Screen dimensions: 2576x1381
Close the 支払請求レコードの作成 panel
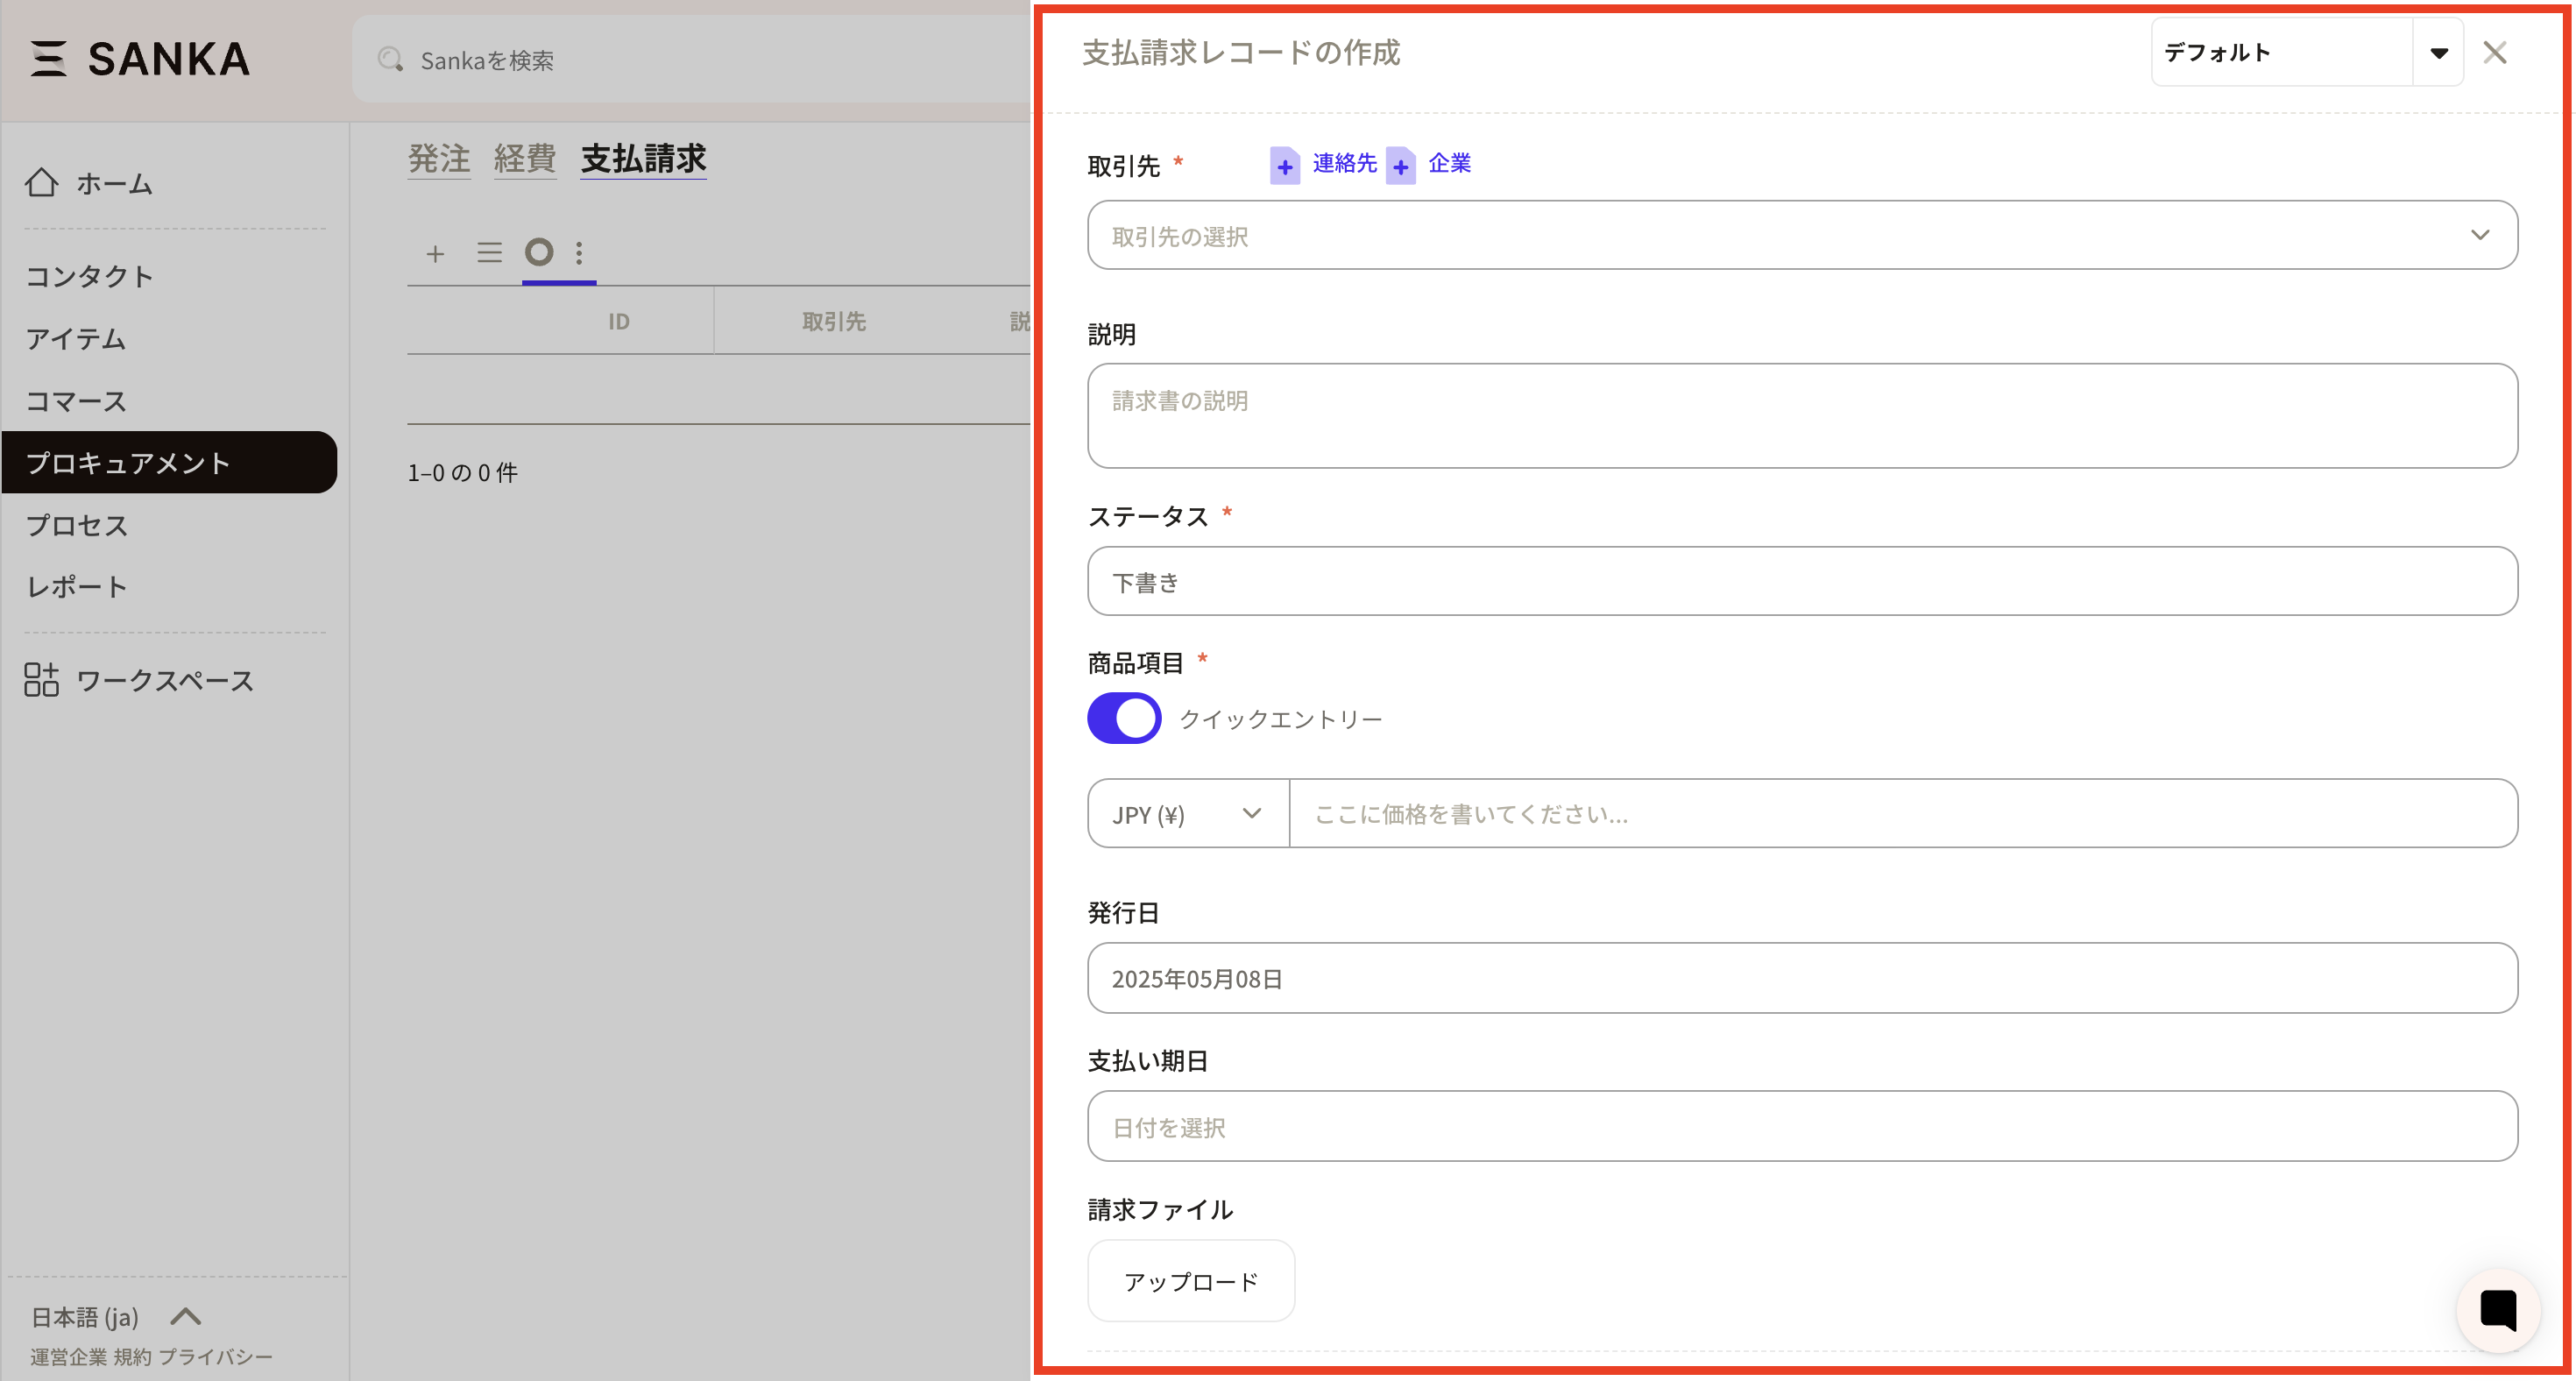point(2495,53)
